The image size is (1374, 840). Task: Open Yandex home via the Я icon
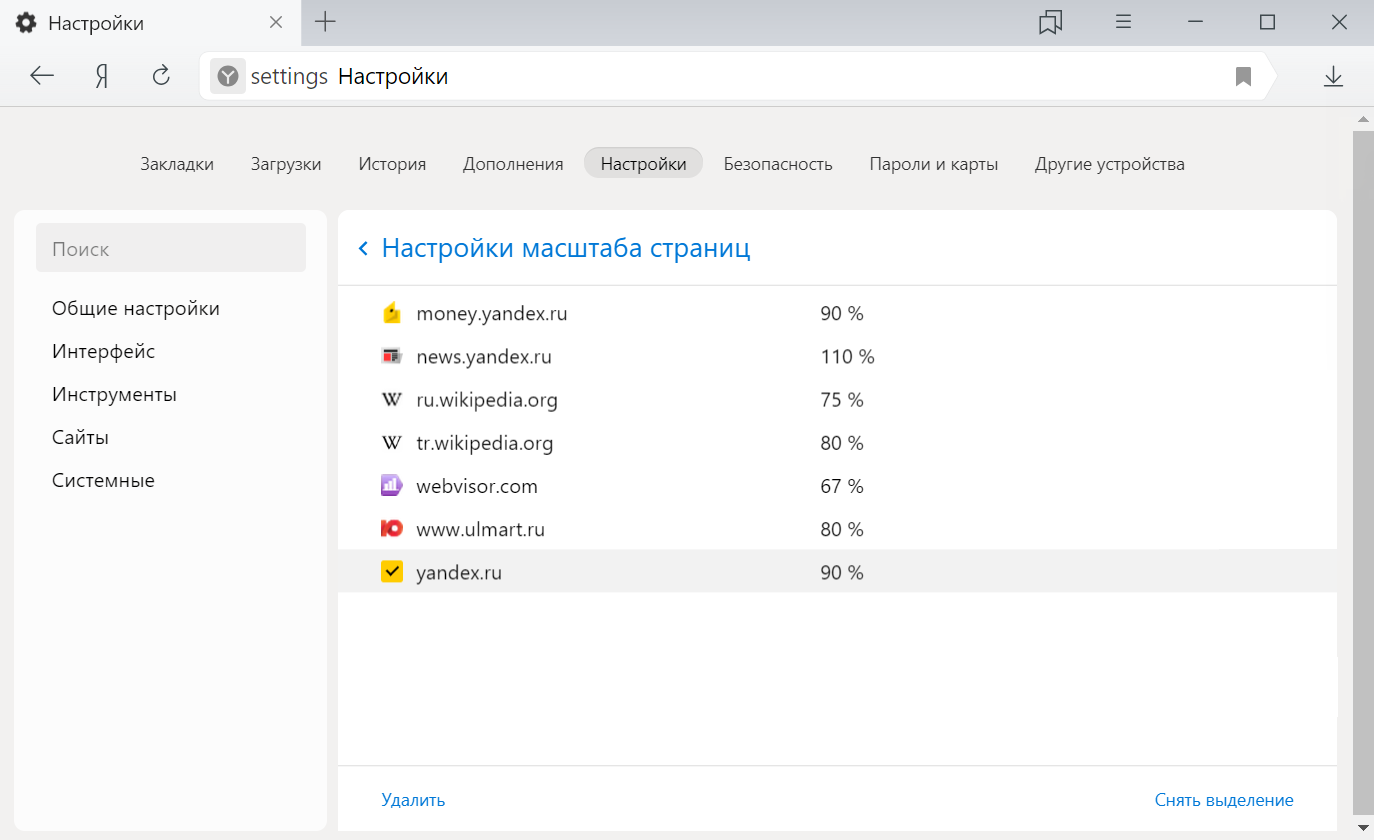pos(102,76)
